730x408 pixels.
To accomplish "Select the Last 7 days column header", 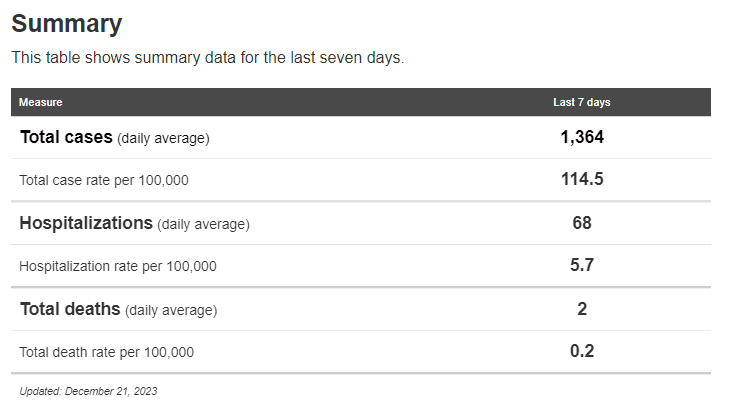I will 581,102.
